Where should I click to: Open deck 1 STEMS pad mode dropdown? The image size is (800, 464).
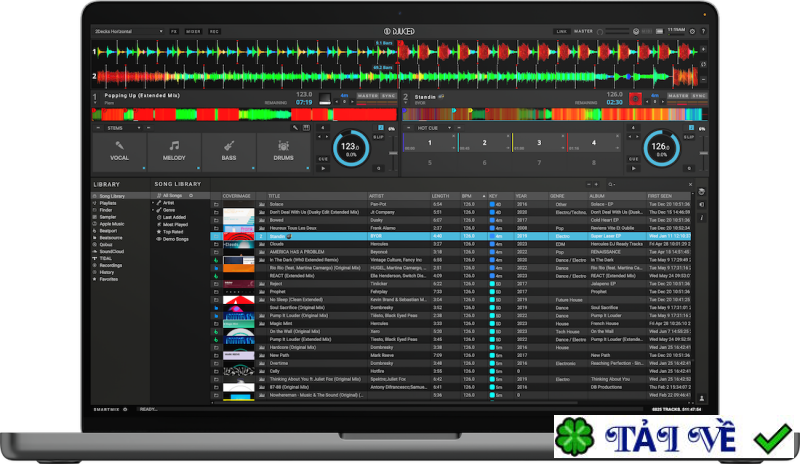coord(123,128)
